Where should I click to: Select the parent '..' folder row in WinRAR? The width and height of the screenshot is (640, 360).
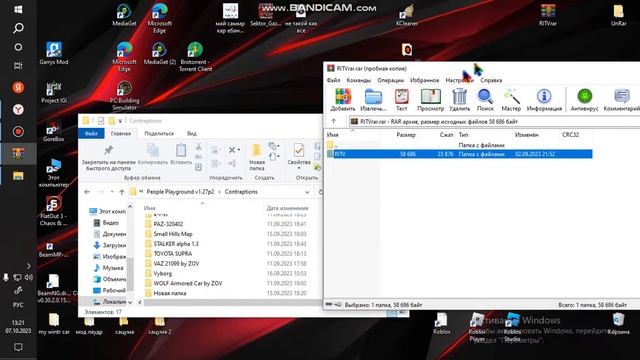coord(459,145)
